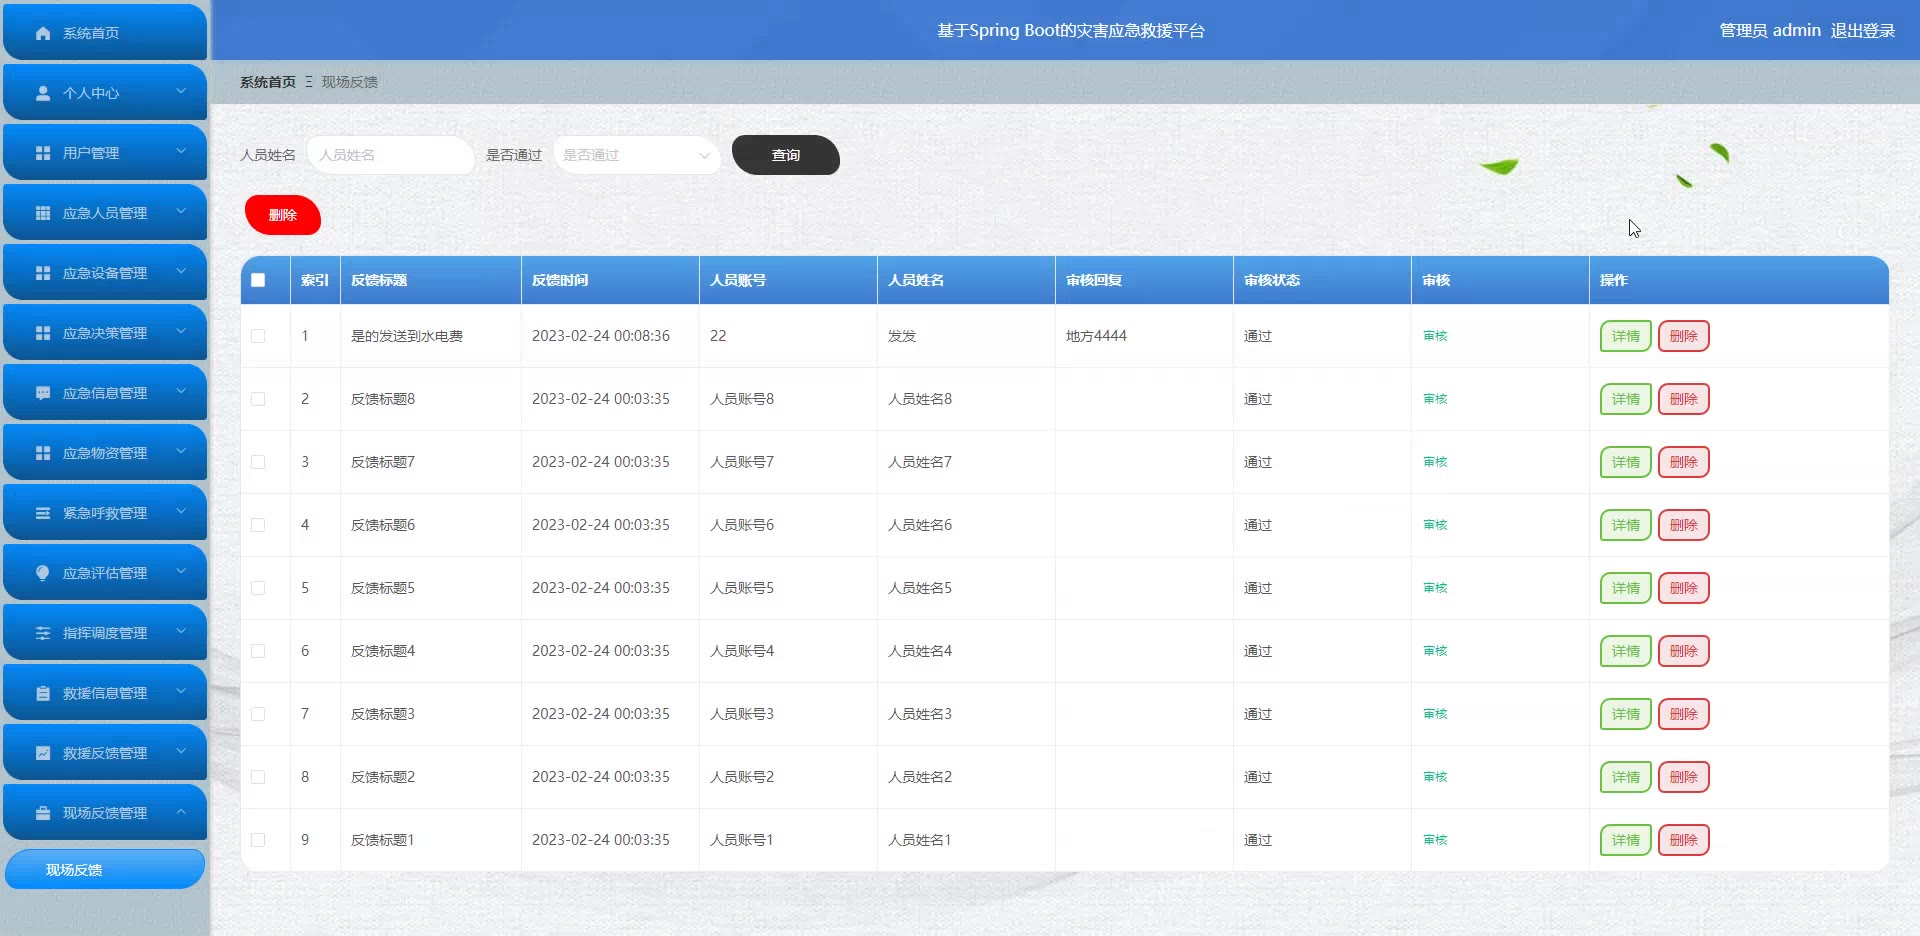Open 系统首页 in the sidebar
Viewport: 1920px width, 936px height.
(x=105, y=33)
